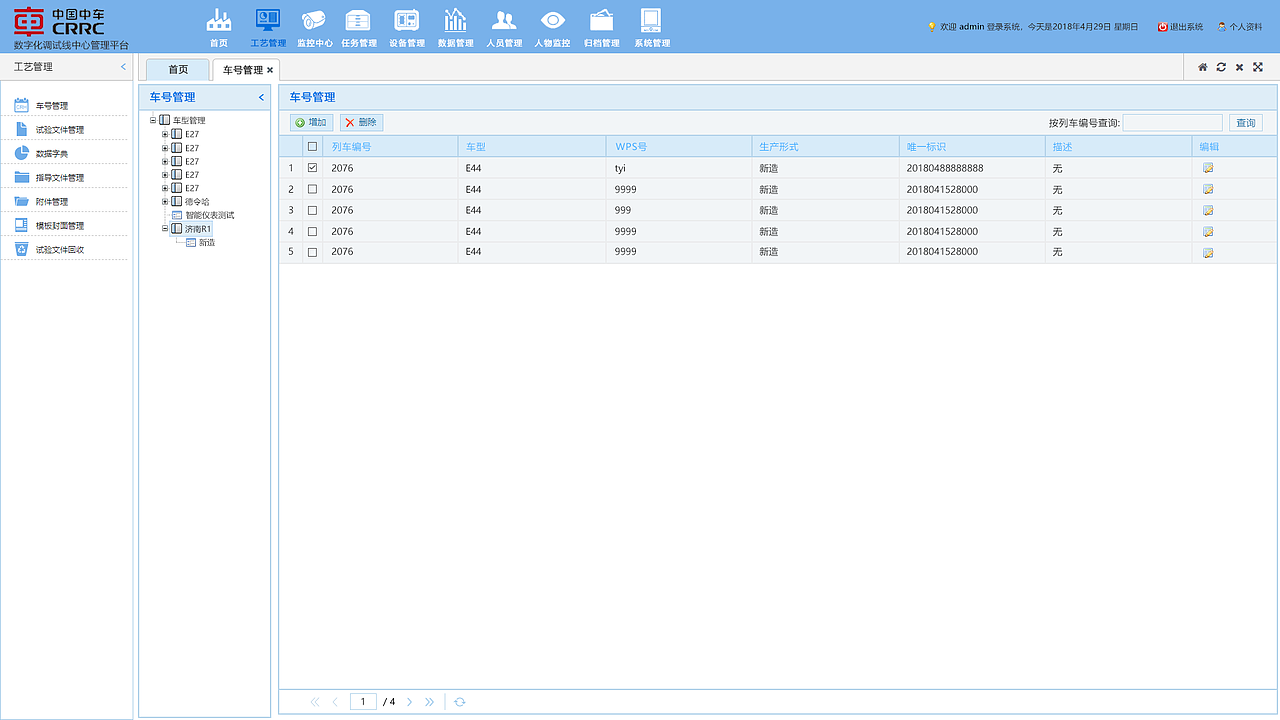Open the 工艺管理 module in the top navigation
The height and width of the screenshot is (720, 1280).
click(x=268, y=28)
